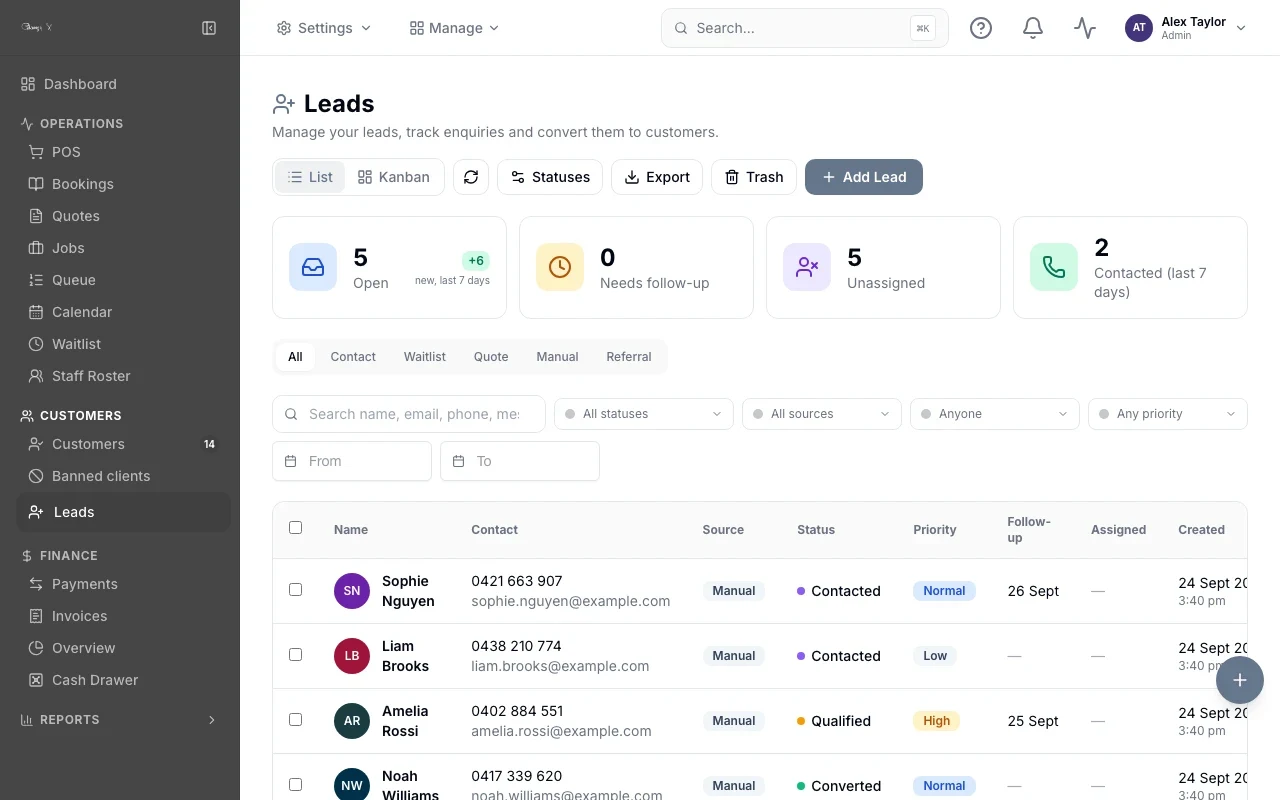Open the All sources filter dropdown
The image size is (1280, 800).
coord(822,414)
